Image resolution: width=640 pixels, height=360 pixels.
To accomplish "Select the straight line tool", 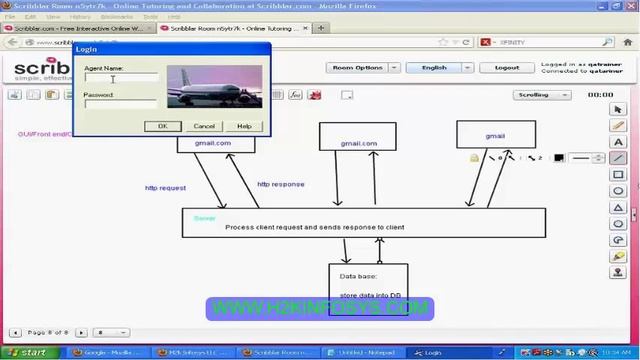I will coord(618,158).
